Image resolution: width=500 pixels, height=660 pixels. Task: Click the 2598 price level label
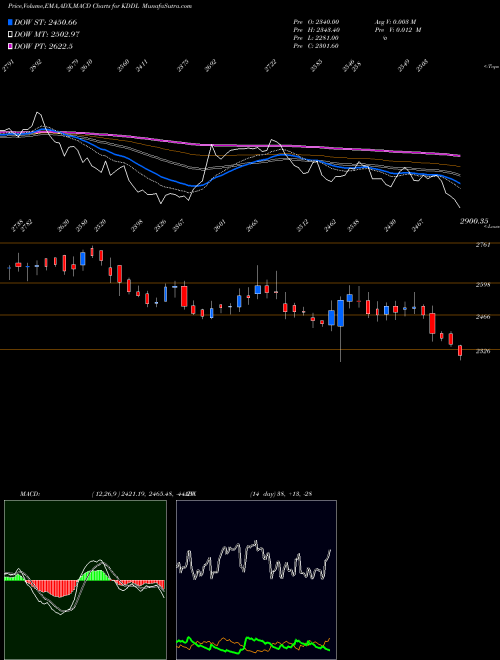pos(483,285)
